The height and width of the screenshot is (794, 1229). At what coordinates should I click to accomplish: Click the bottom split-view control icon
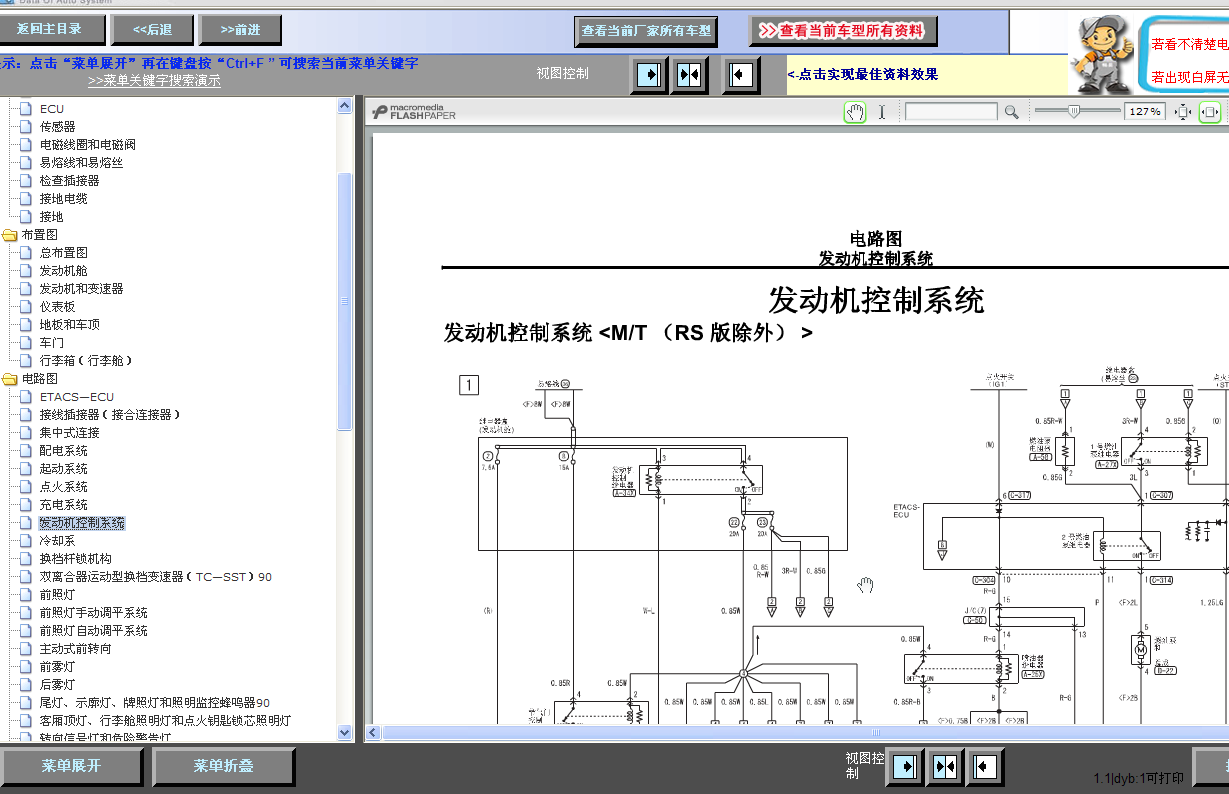tap(945, 766)
